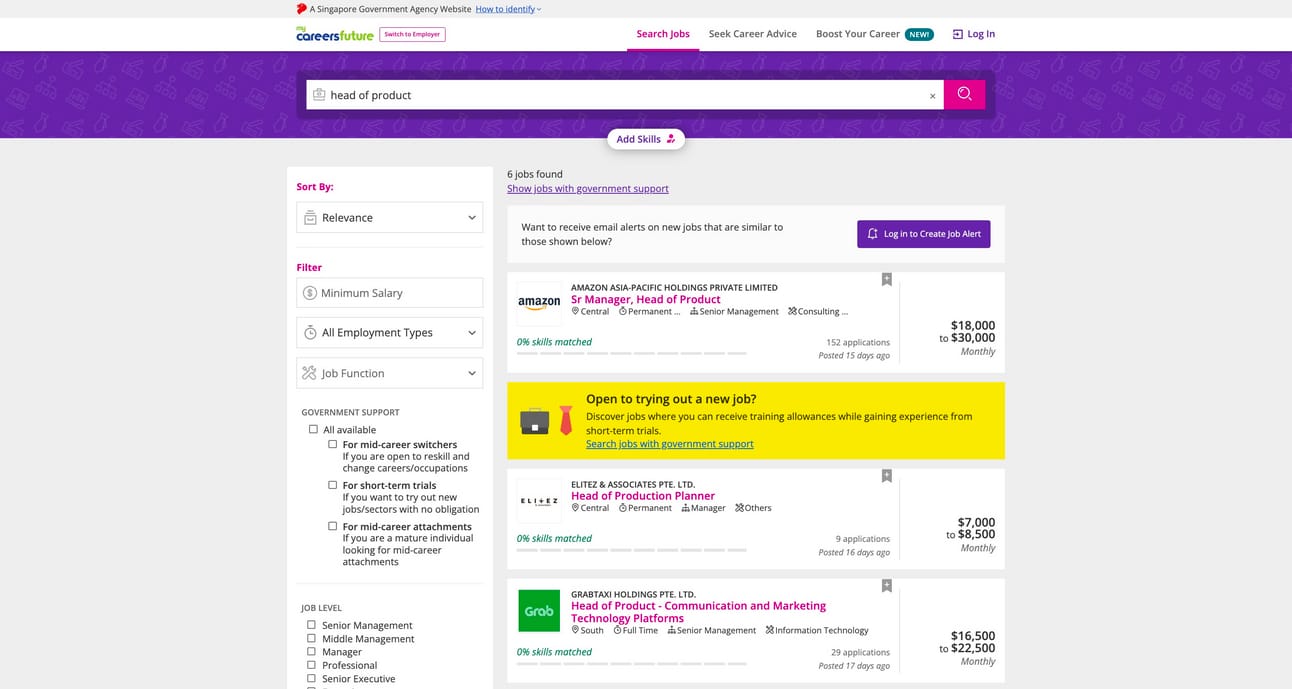The width and height of the screenshot is (1292, 689).
Task: Open Search jobs with government support link
Action: tap(670, 444)
